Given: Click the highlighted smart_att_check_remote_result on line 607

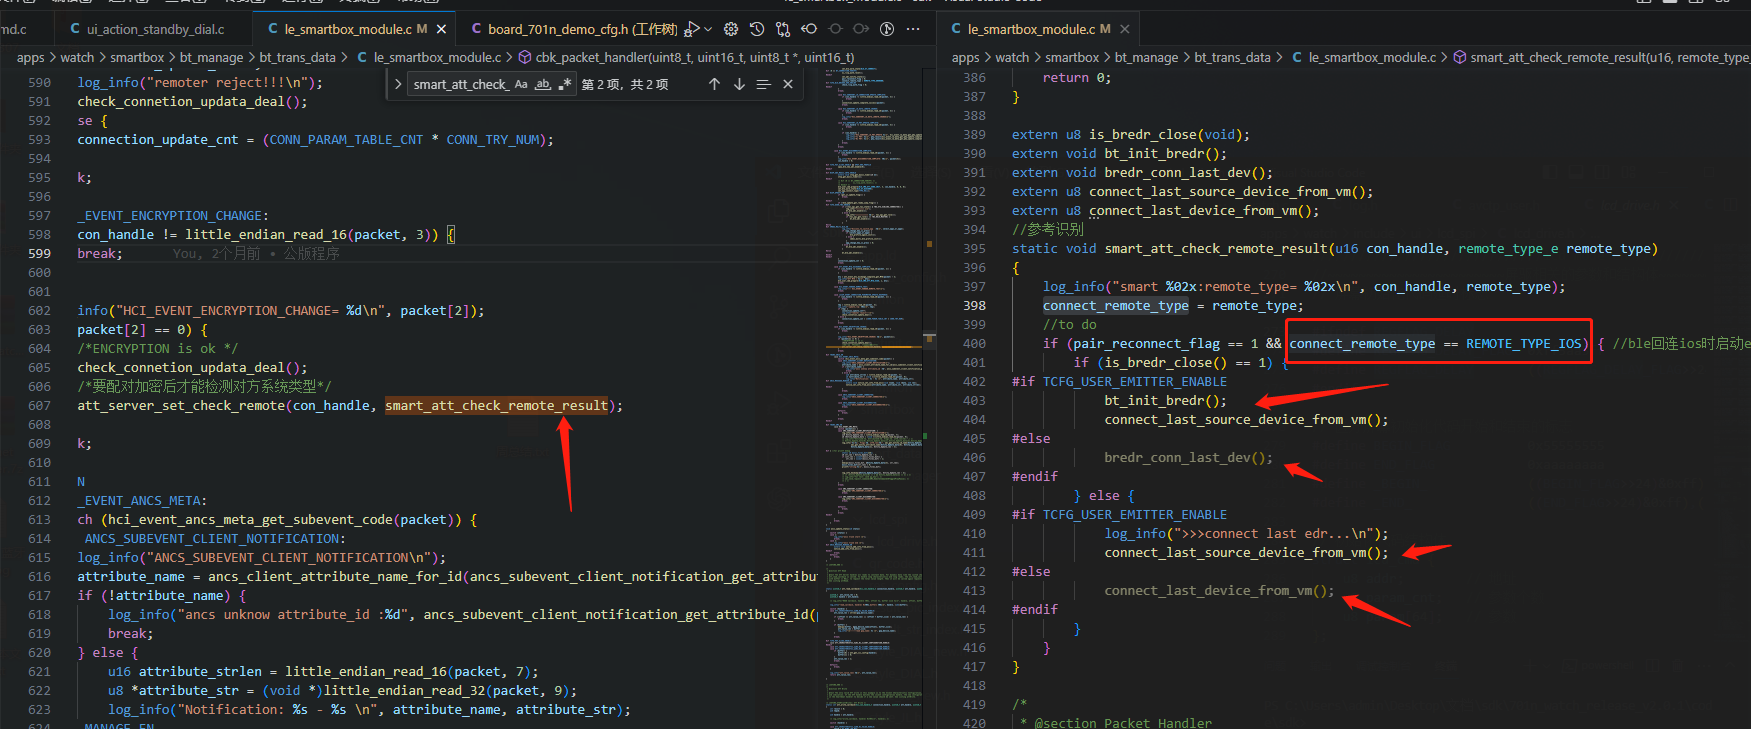Looking at the screenshot, I should [496, 406].
